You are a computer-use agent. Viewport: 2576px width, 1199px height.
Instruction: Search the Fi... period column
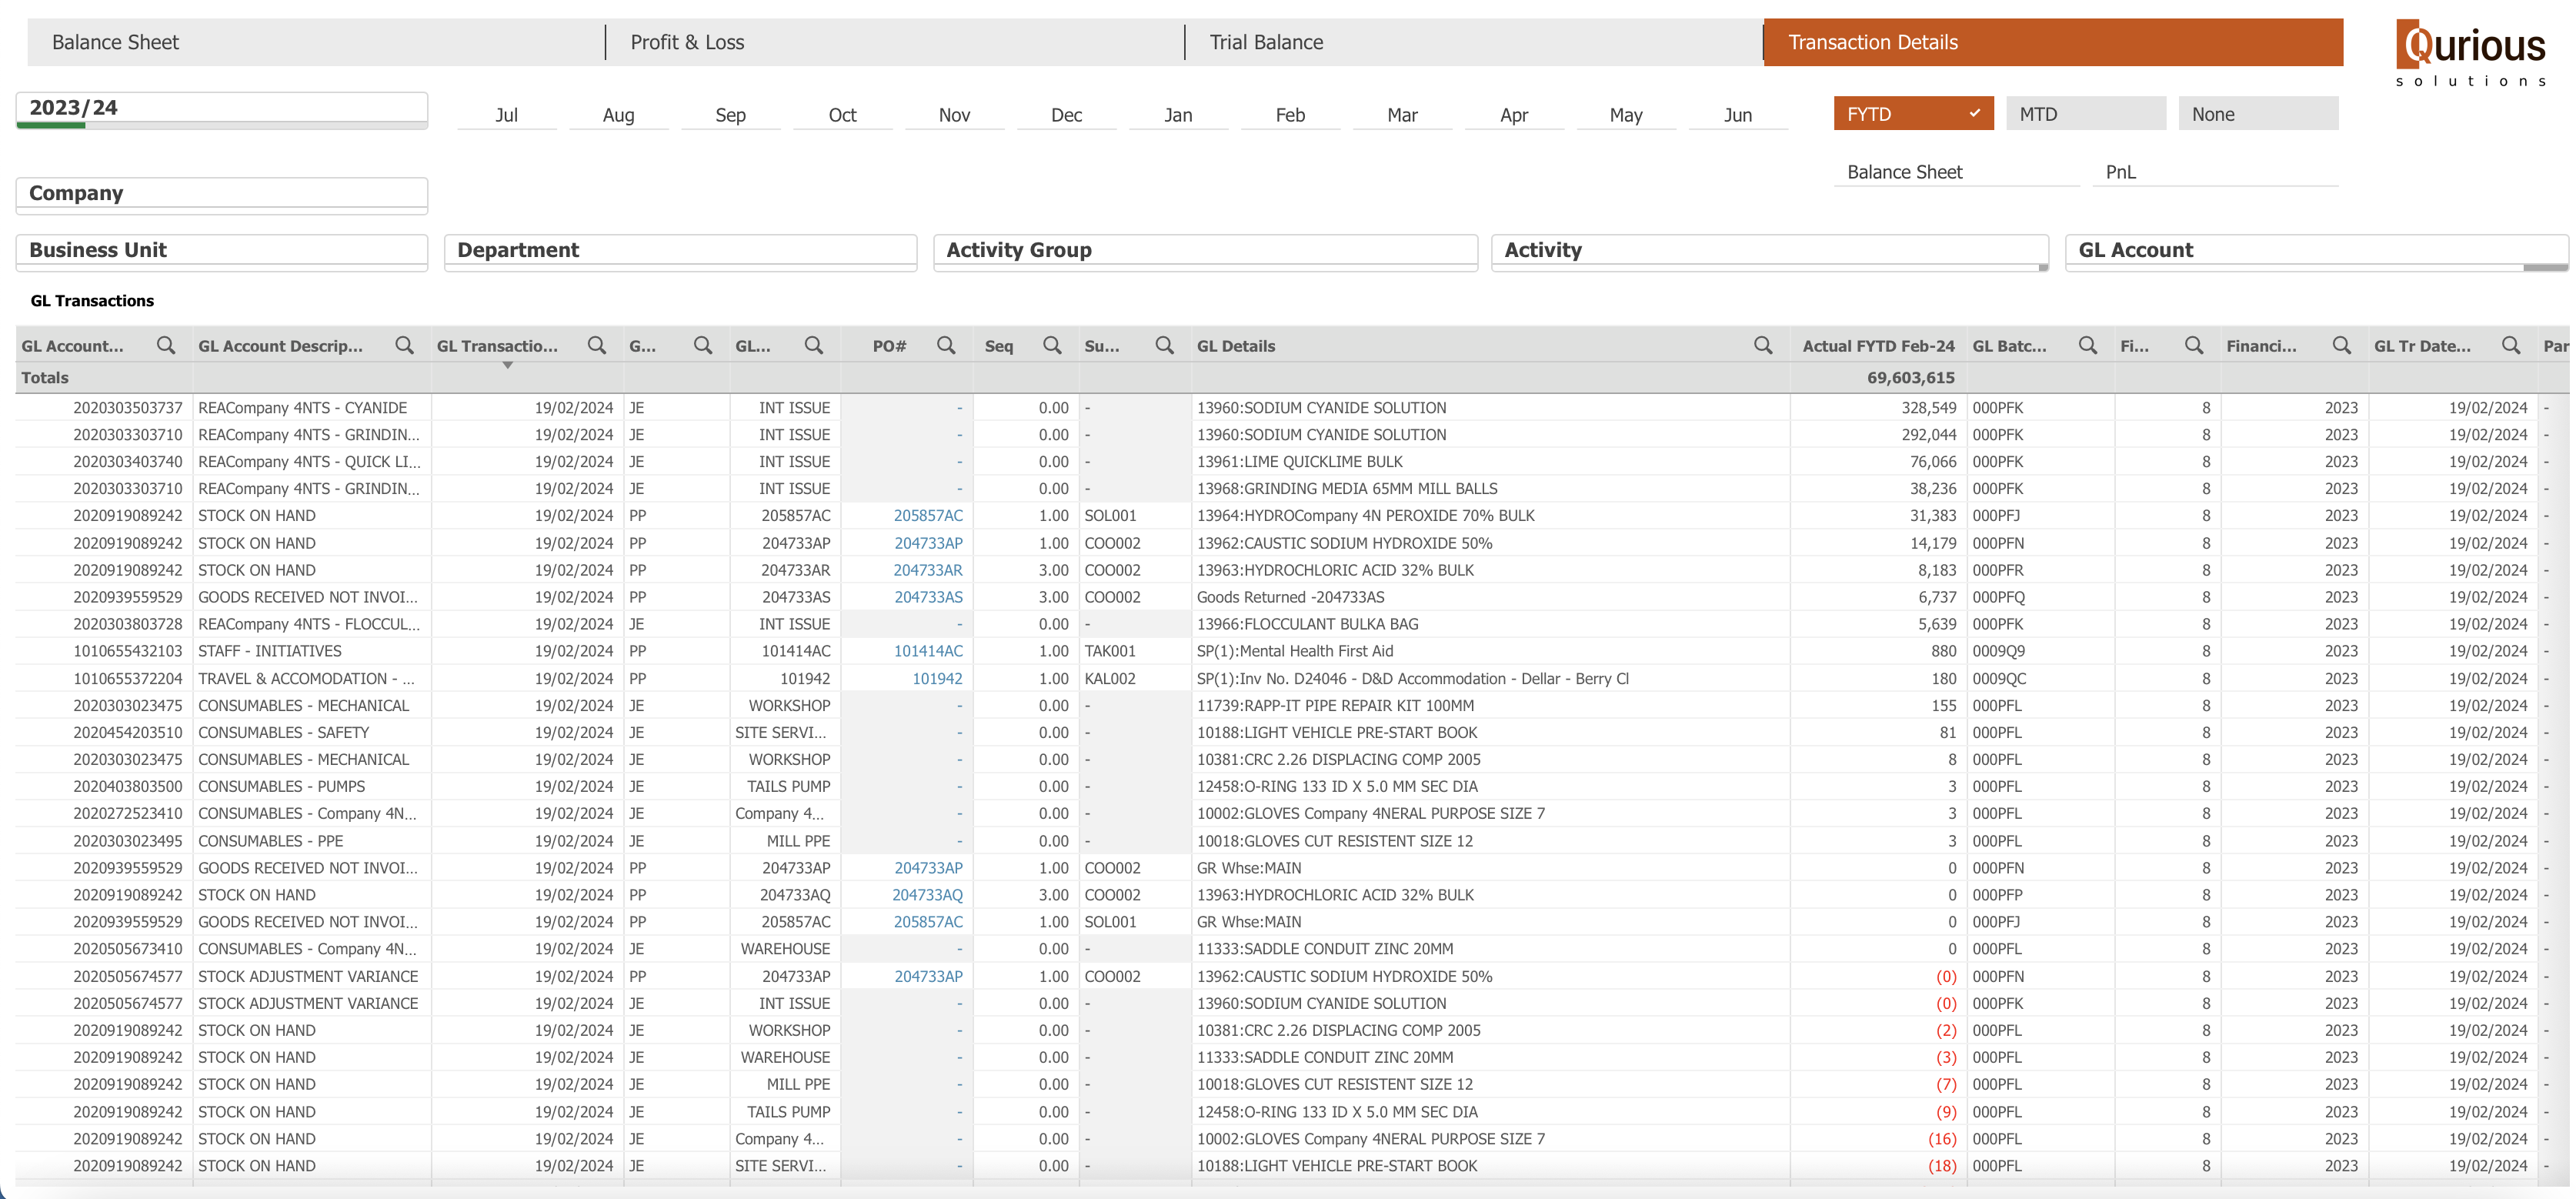tap(2194, 345)
